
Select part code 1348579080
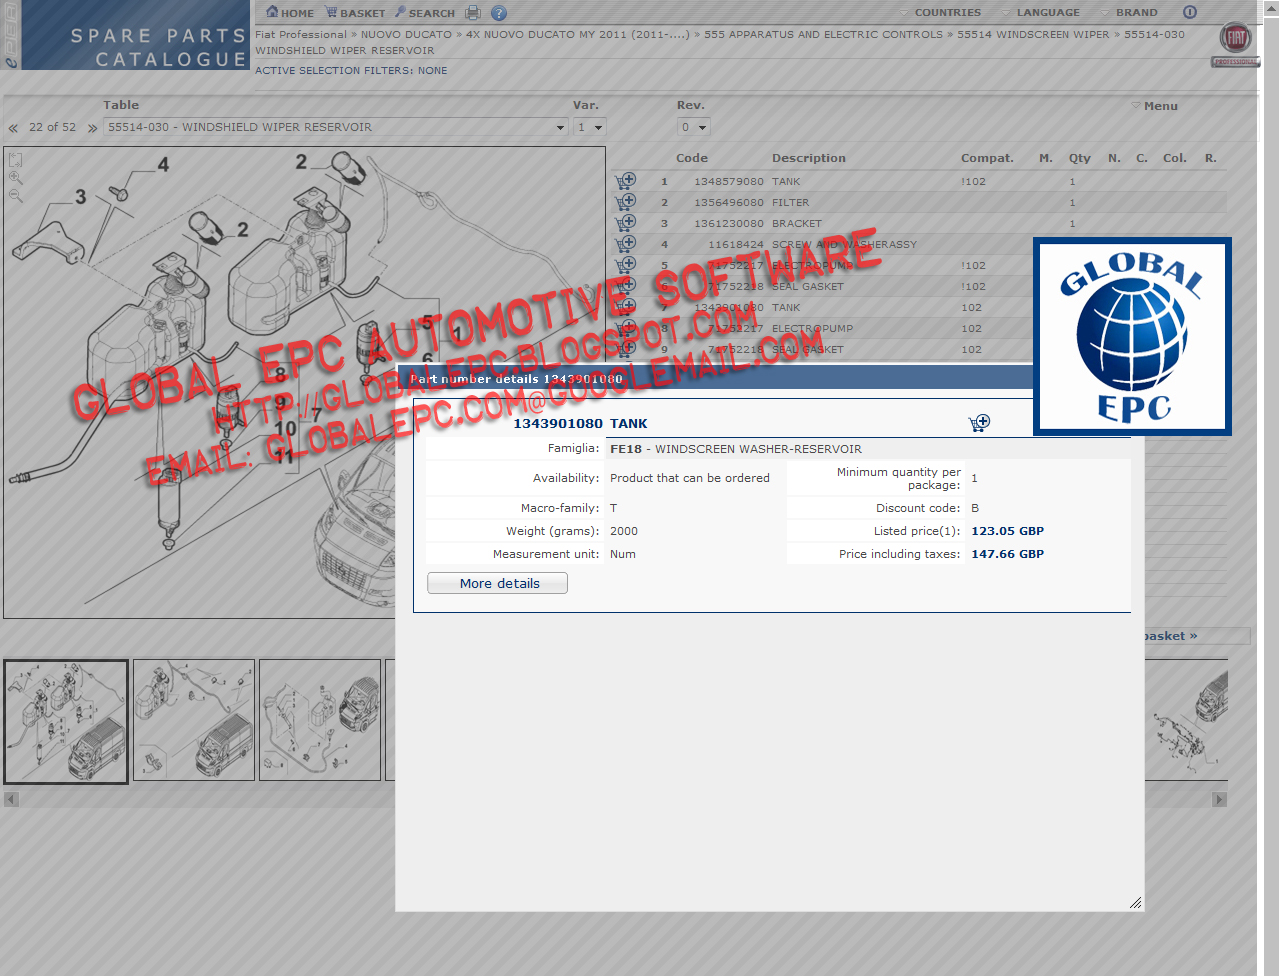coord(729,182)
